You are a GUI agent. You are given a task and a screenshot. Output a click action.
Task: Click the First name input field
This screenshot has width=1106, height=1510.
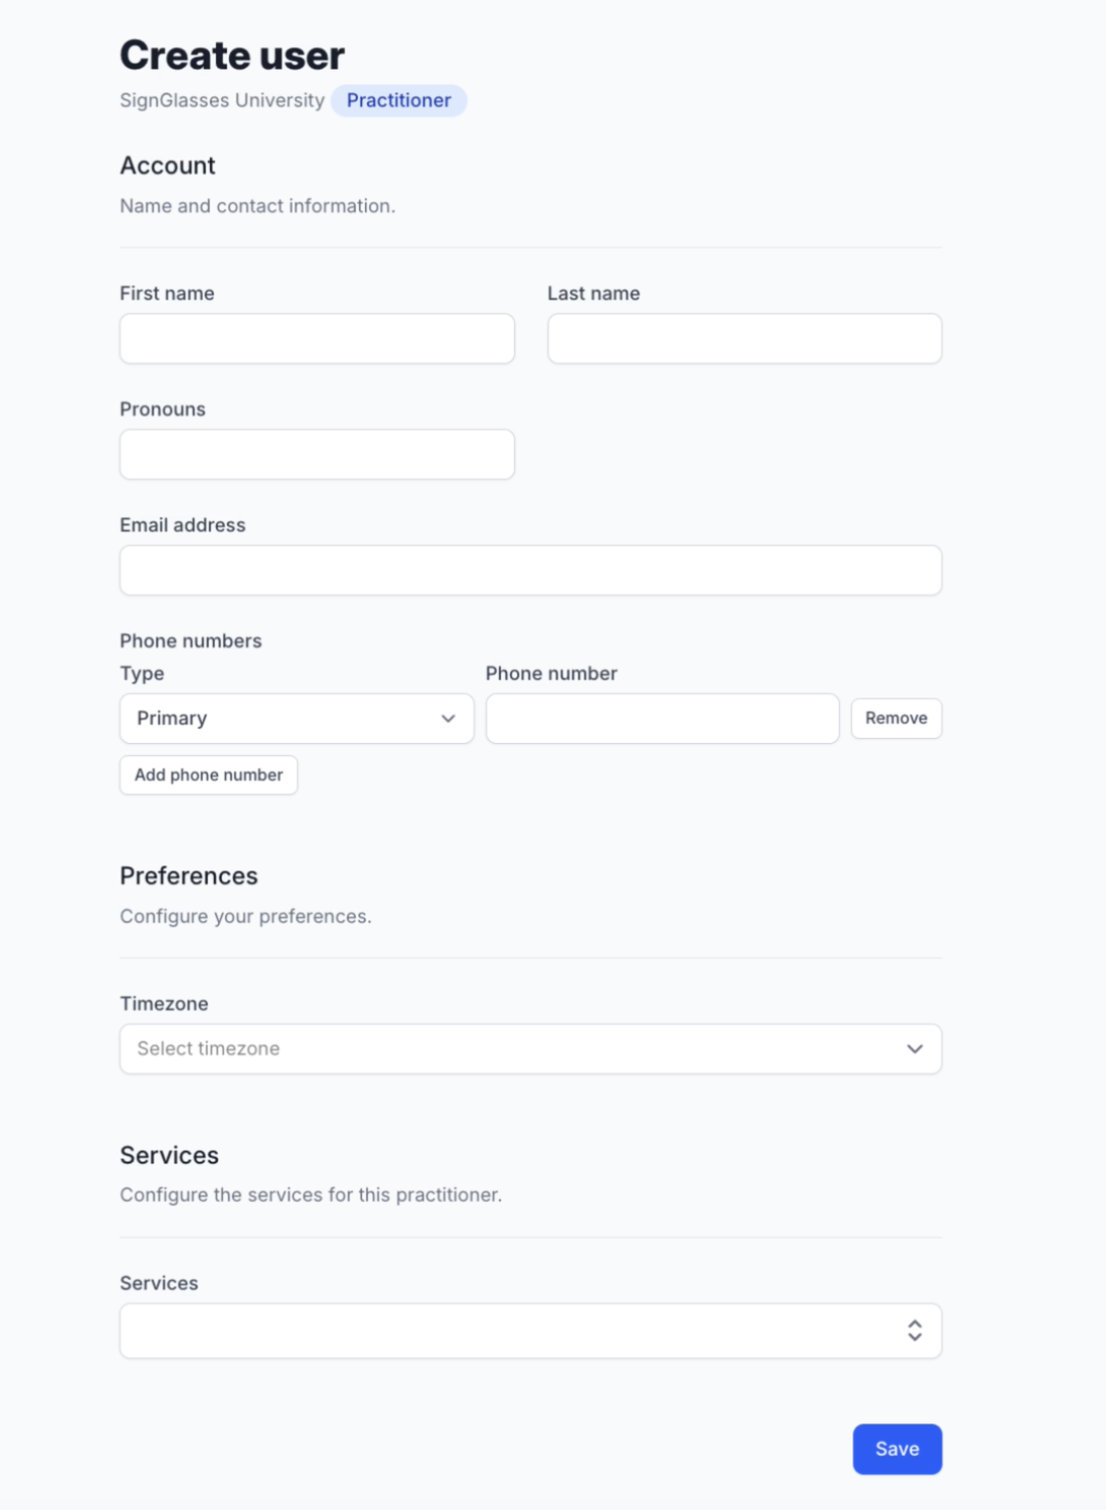pos(317,339)
